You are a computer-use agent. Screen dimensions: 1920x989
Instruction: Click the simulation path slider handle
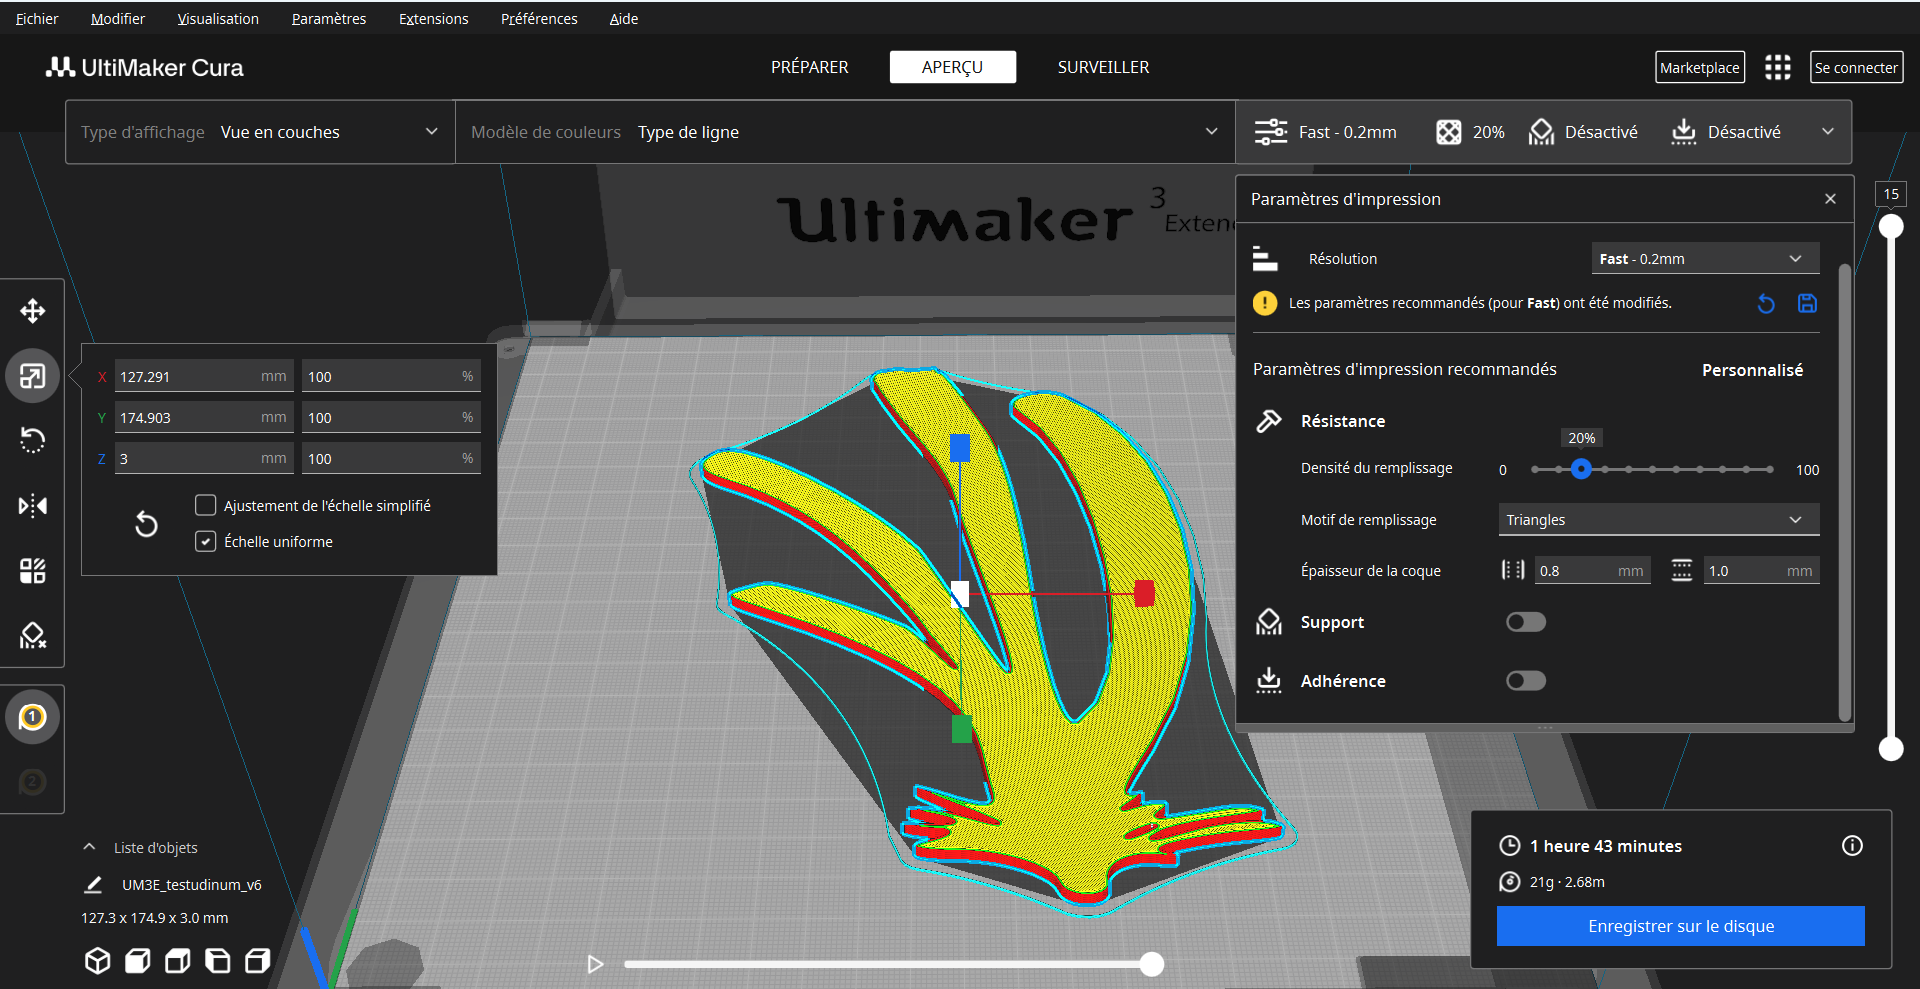click(1152, 964)
